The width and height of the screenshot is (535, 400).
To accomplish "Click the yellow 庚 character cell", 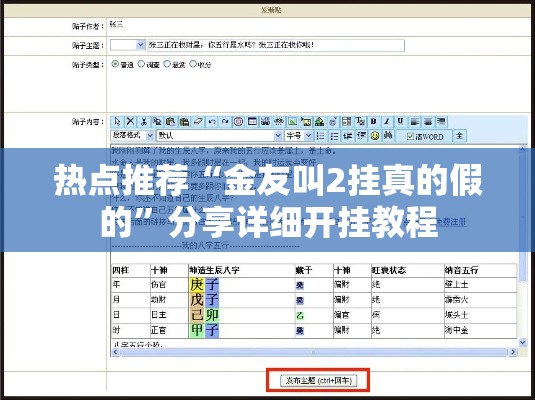I will (197, 284).
